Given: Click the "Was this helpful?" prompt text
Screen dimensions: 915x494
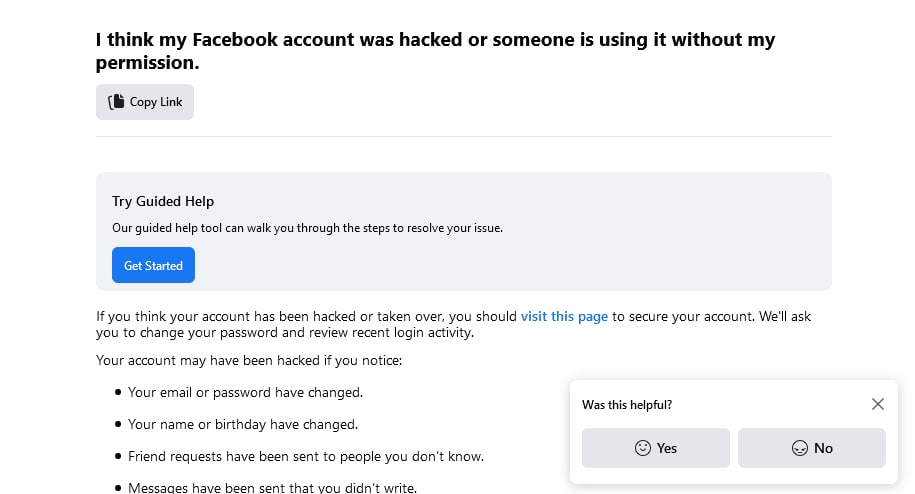Looking at the screenshot, I should [627, 405].
